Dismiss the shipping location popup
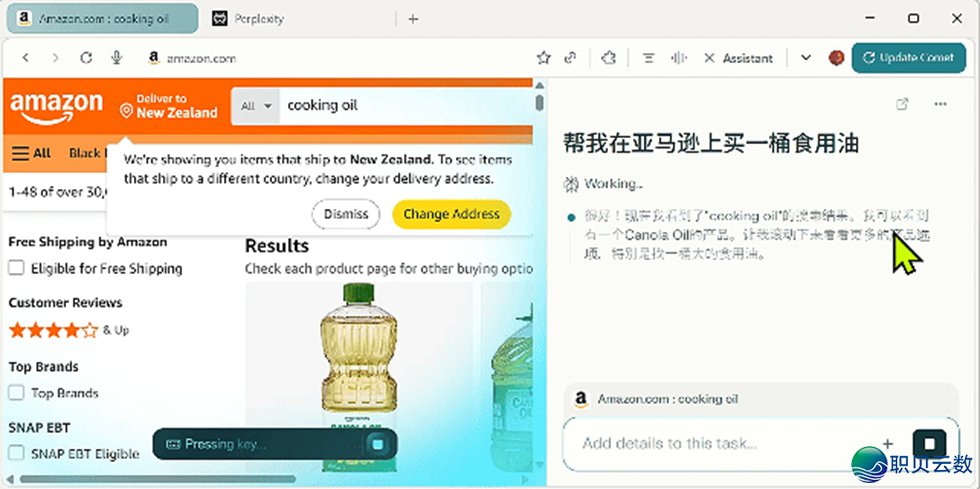Image resolution: width=980 pixels, height=489 pixels. pyautogui.click(x=346, y=214)
